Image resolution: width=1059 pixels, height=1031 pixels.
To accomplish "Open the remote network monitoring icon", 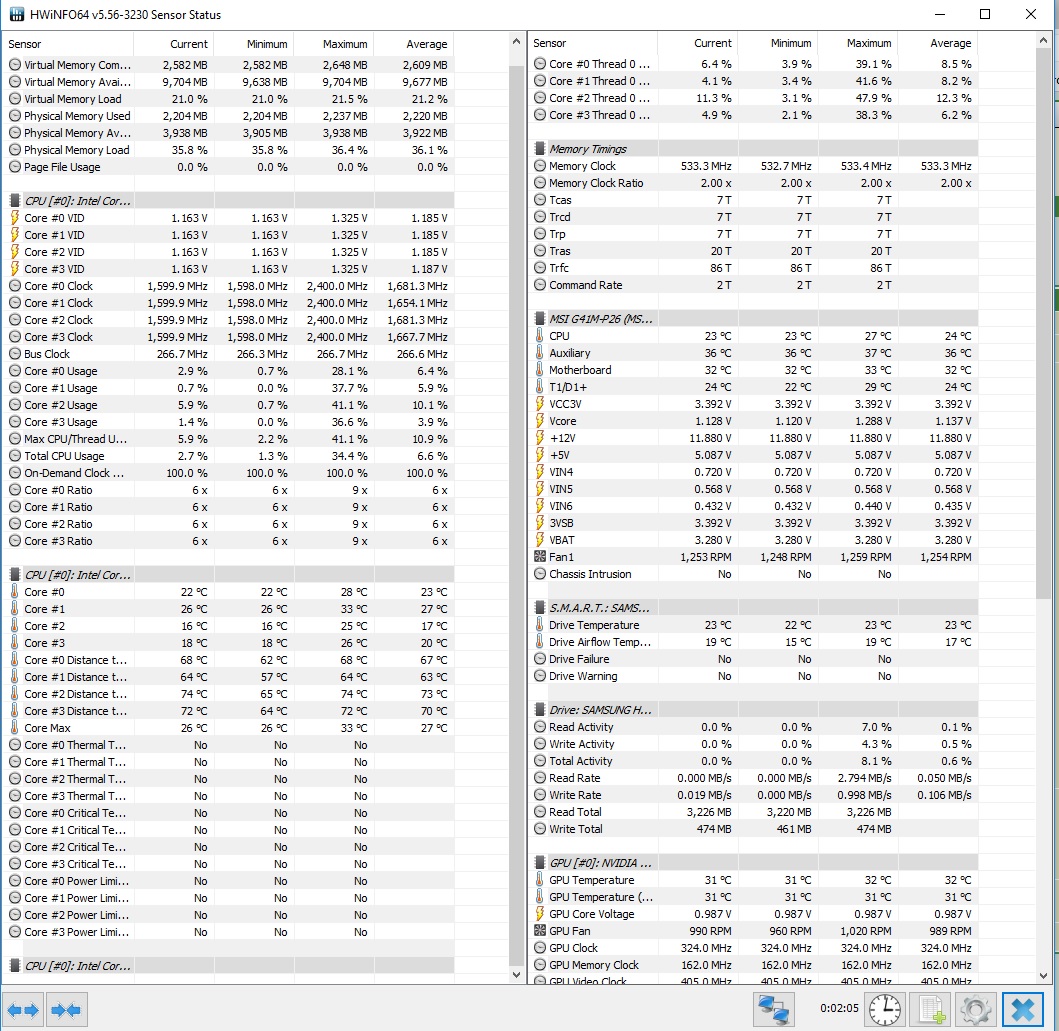I will click(x=774, y=1009).
